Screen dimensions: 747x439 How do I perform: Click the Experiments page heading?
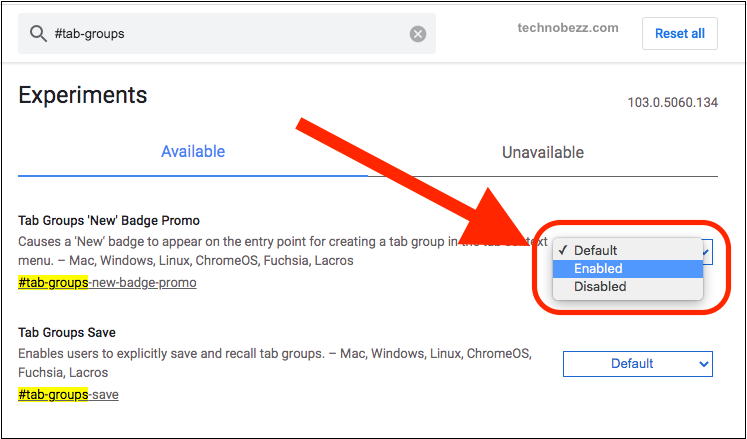pyautogui.click(x=83, y=95)
